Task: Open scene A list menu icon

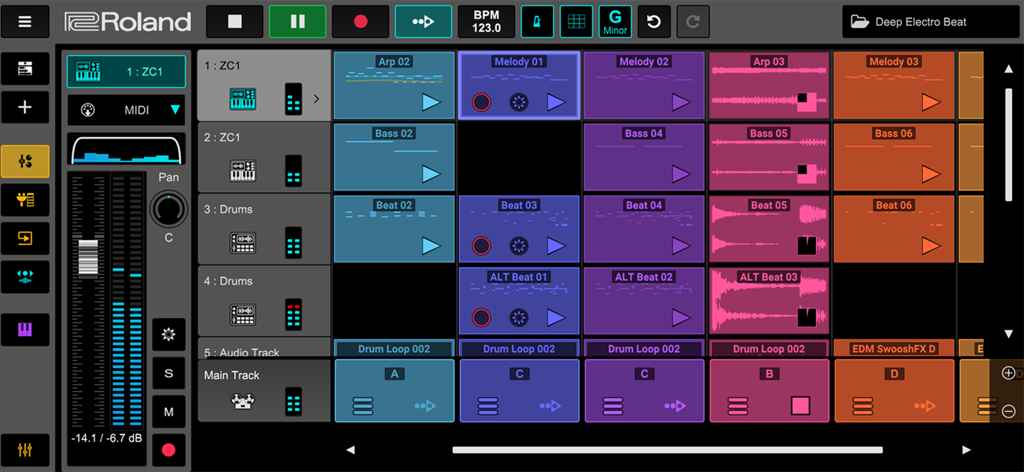Action: coord(362,406)
